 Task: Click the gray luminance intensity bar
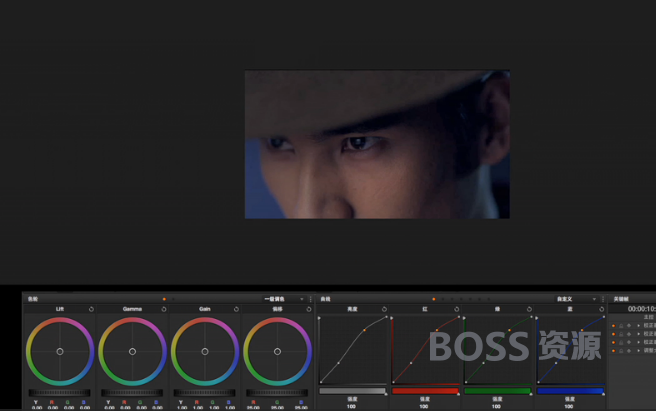[x=352, y=391]
